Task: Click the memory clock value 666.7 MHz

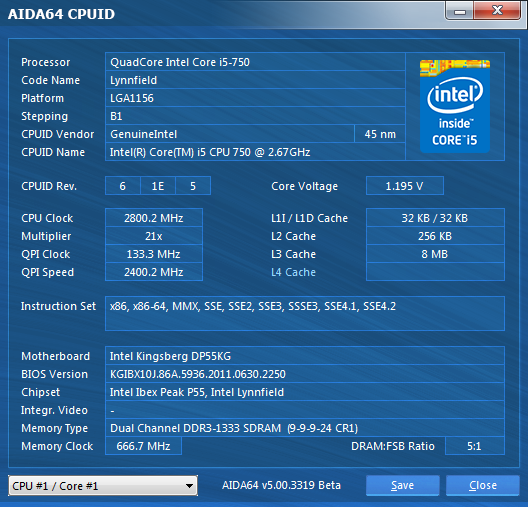Action: (143, 446)
